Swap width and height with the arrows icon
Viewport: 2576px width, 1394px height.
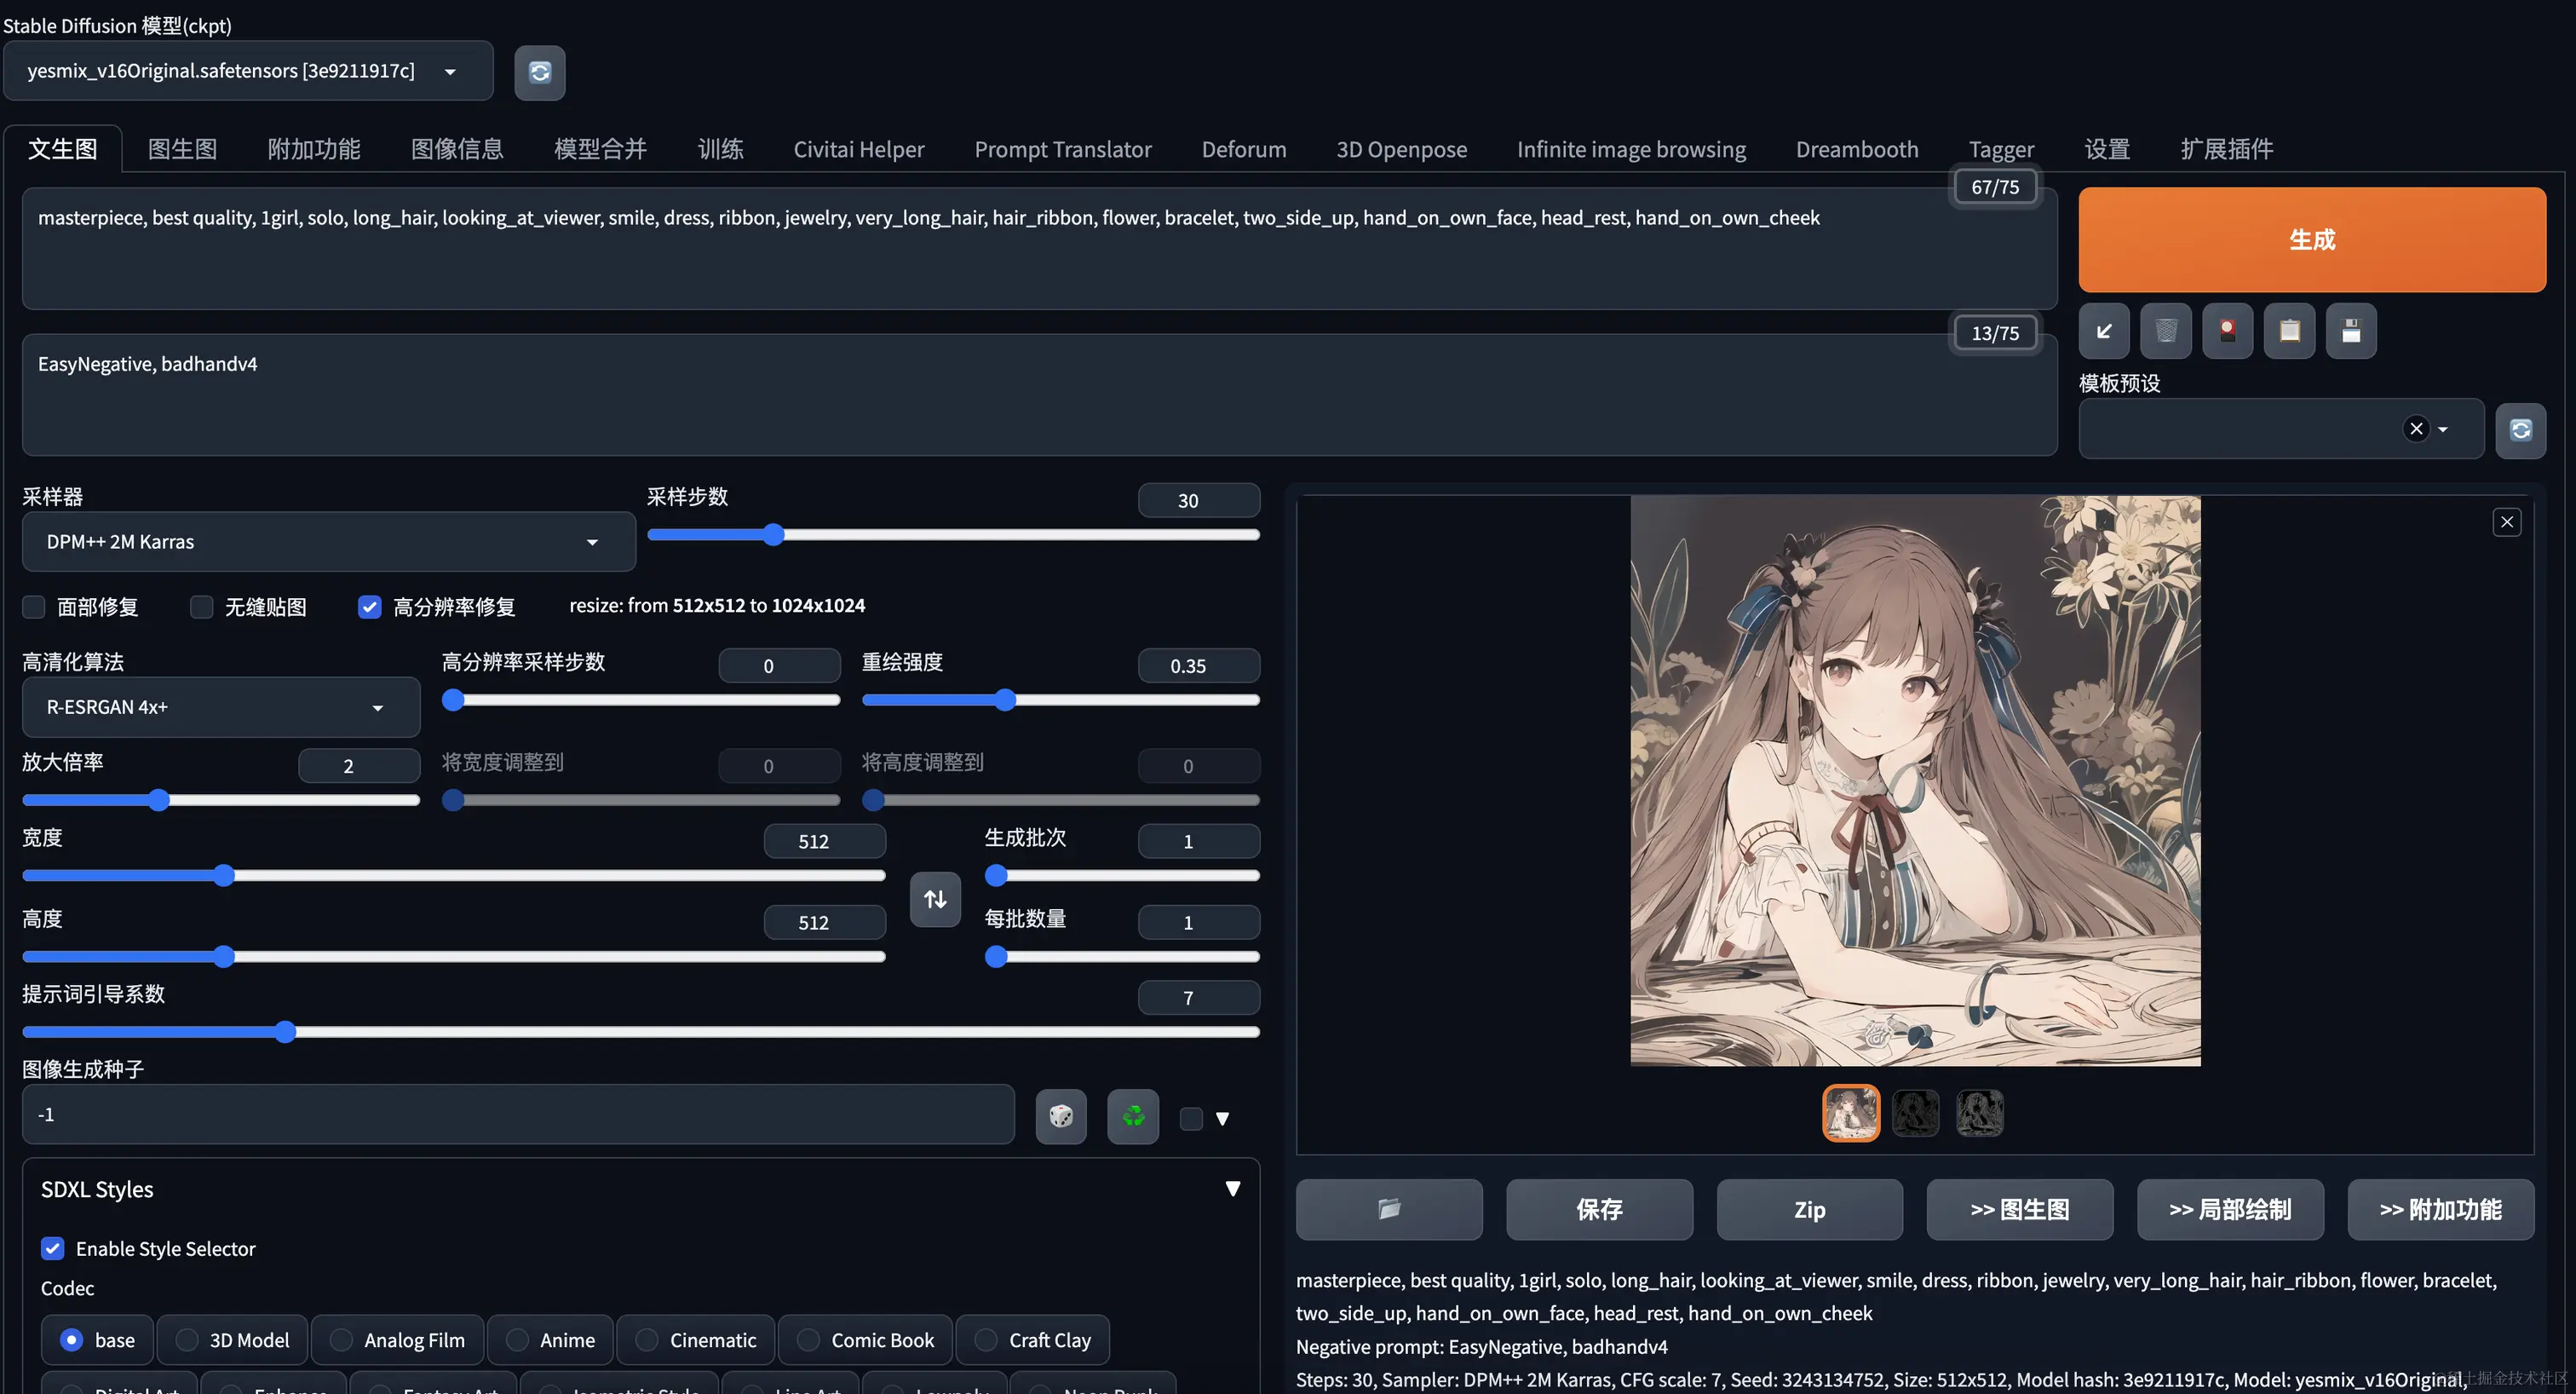pos(935,899)
